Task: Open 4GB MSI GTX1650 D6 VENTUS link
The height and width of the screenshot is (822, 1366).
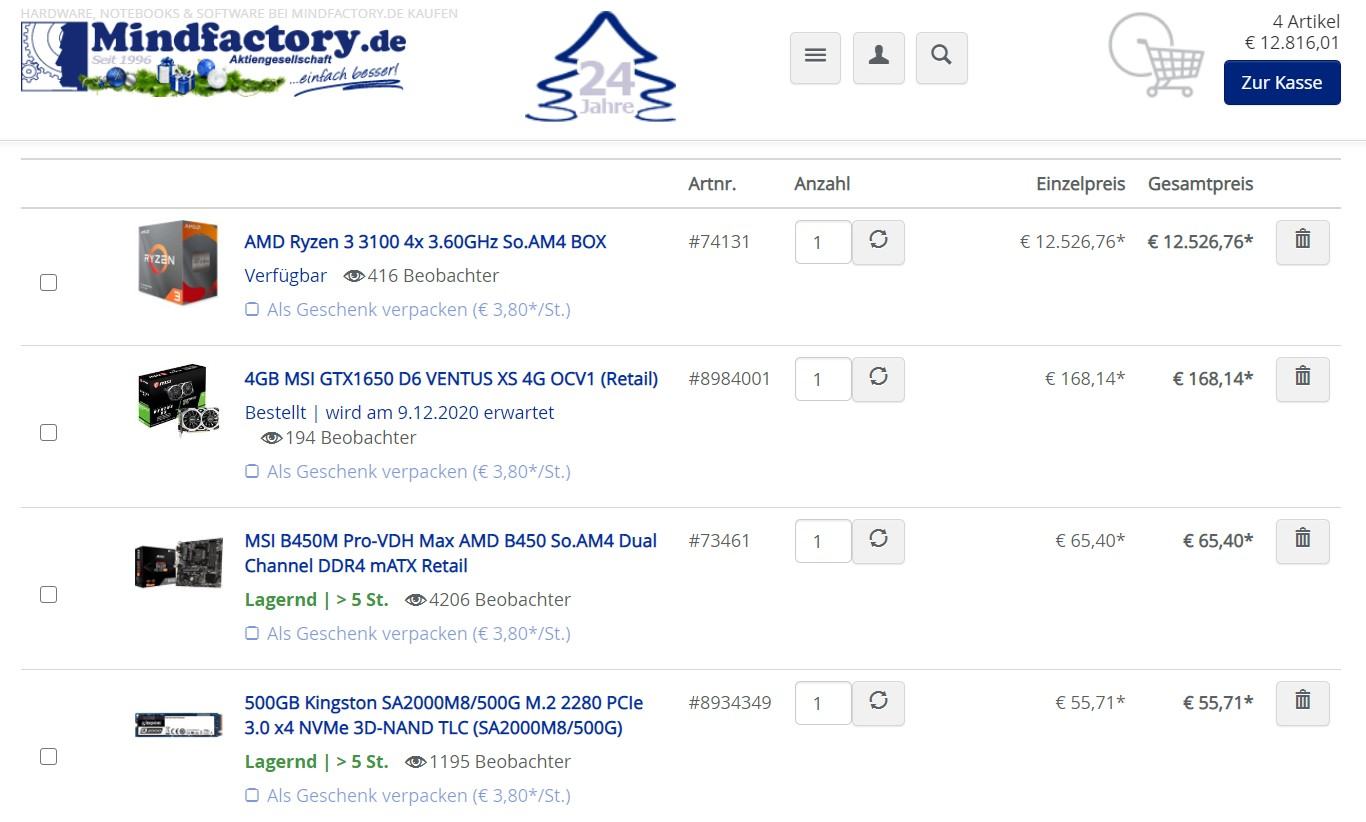Action: point(451,379)
